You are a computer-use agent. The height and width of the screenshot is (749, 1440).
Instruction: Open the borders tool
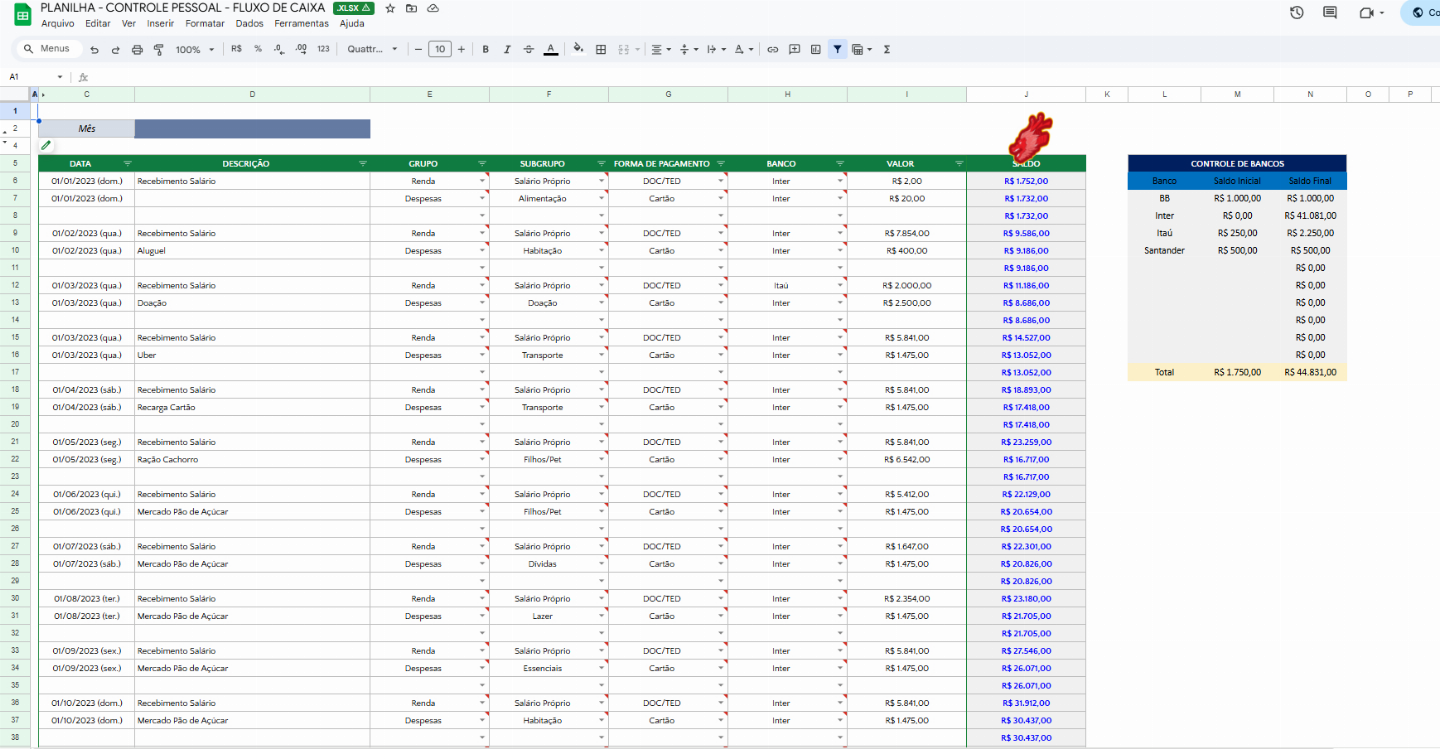pos(601,49)
